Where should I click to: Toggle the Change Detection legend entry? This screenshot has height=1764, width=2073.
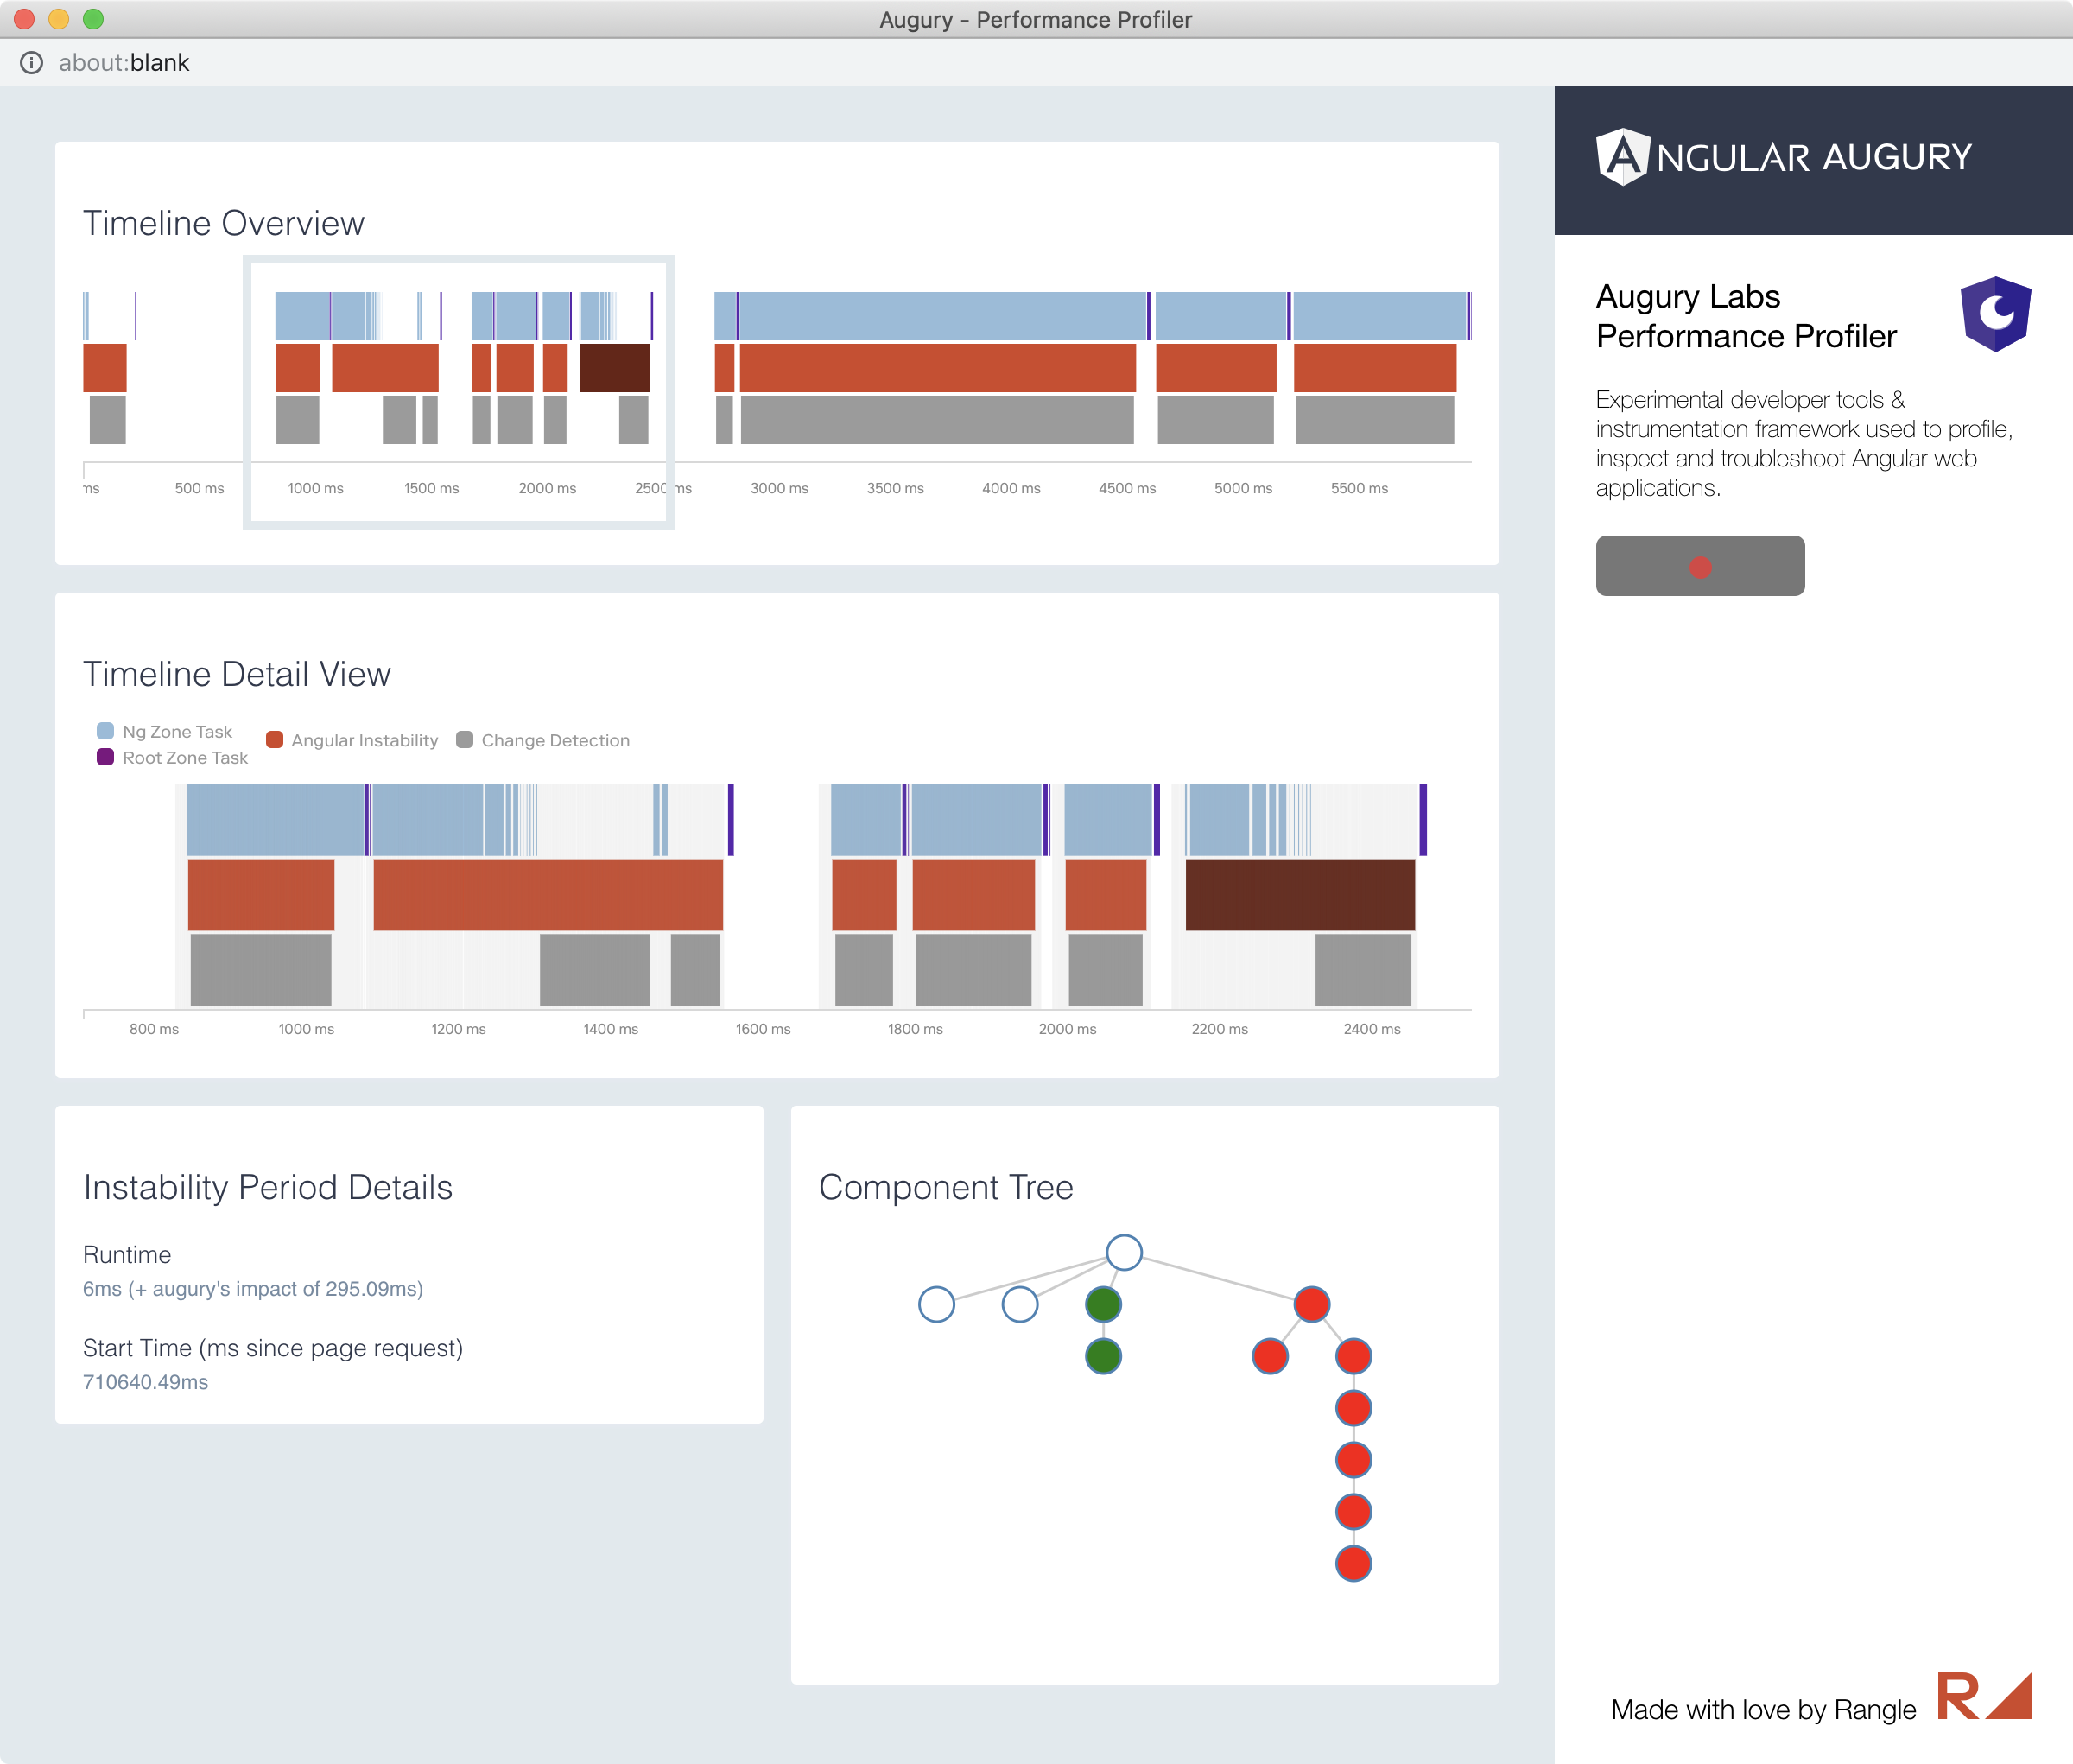[x=543, y=740]
